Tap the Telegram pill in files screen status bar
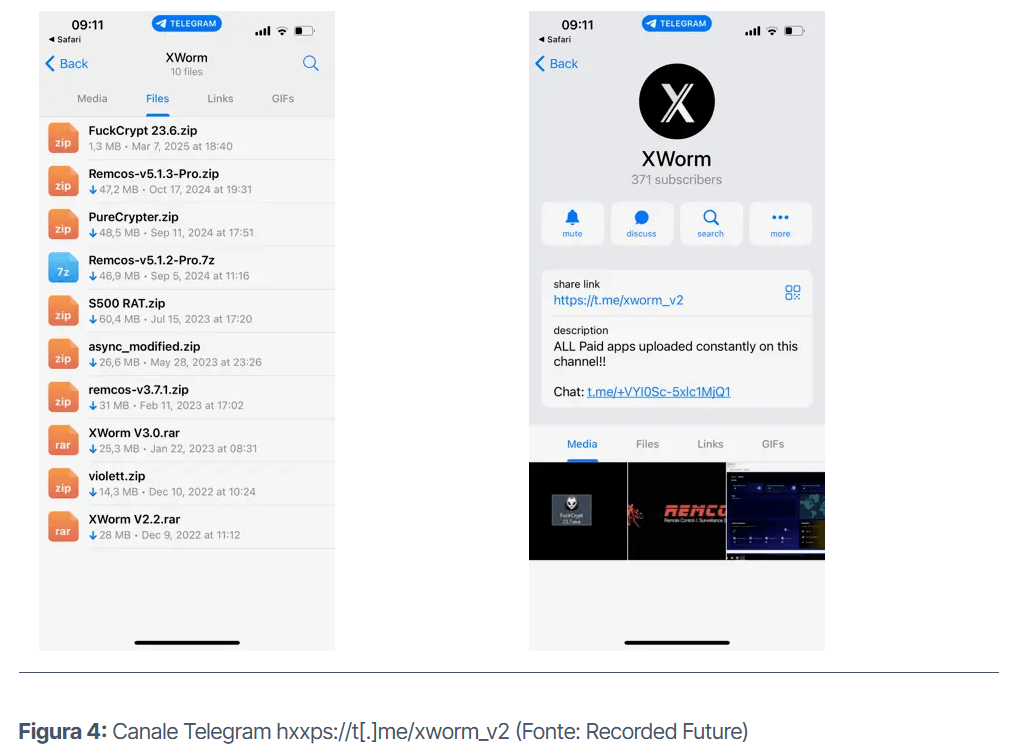 point(187,23)
